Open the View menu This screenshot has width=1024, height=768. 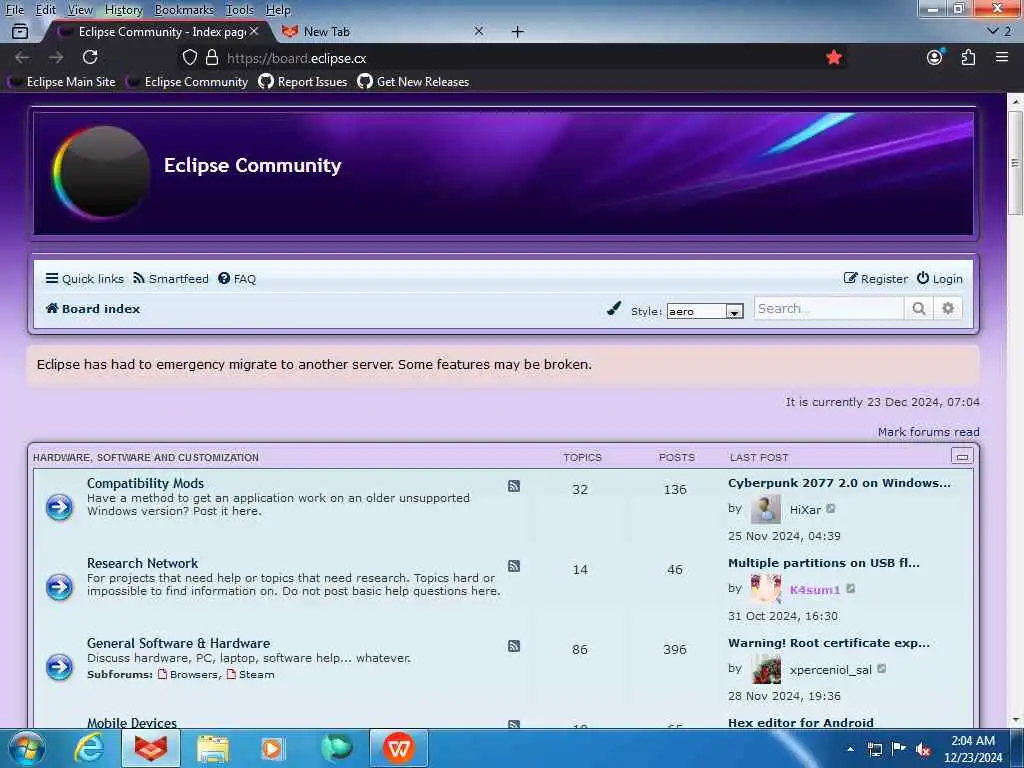[80, 10]
